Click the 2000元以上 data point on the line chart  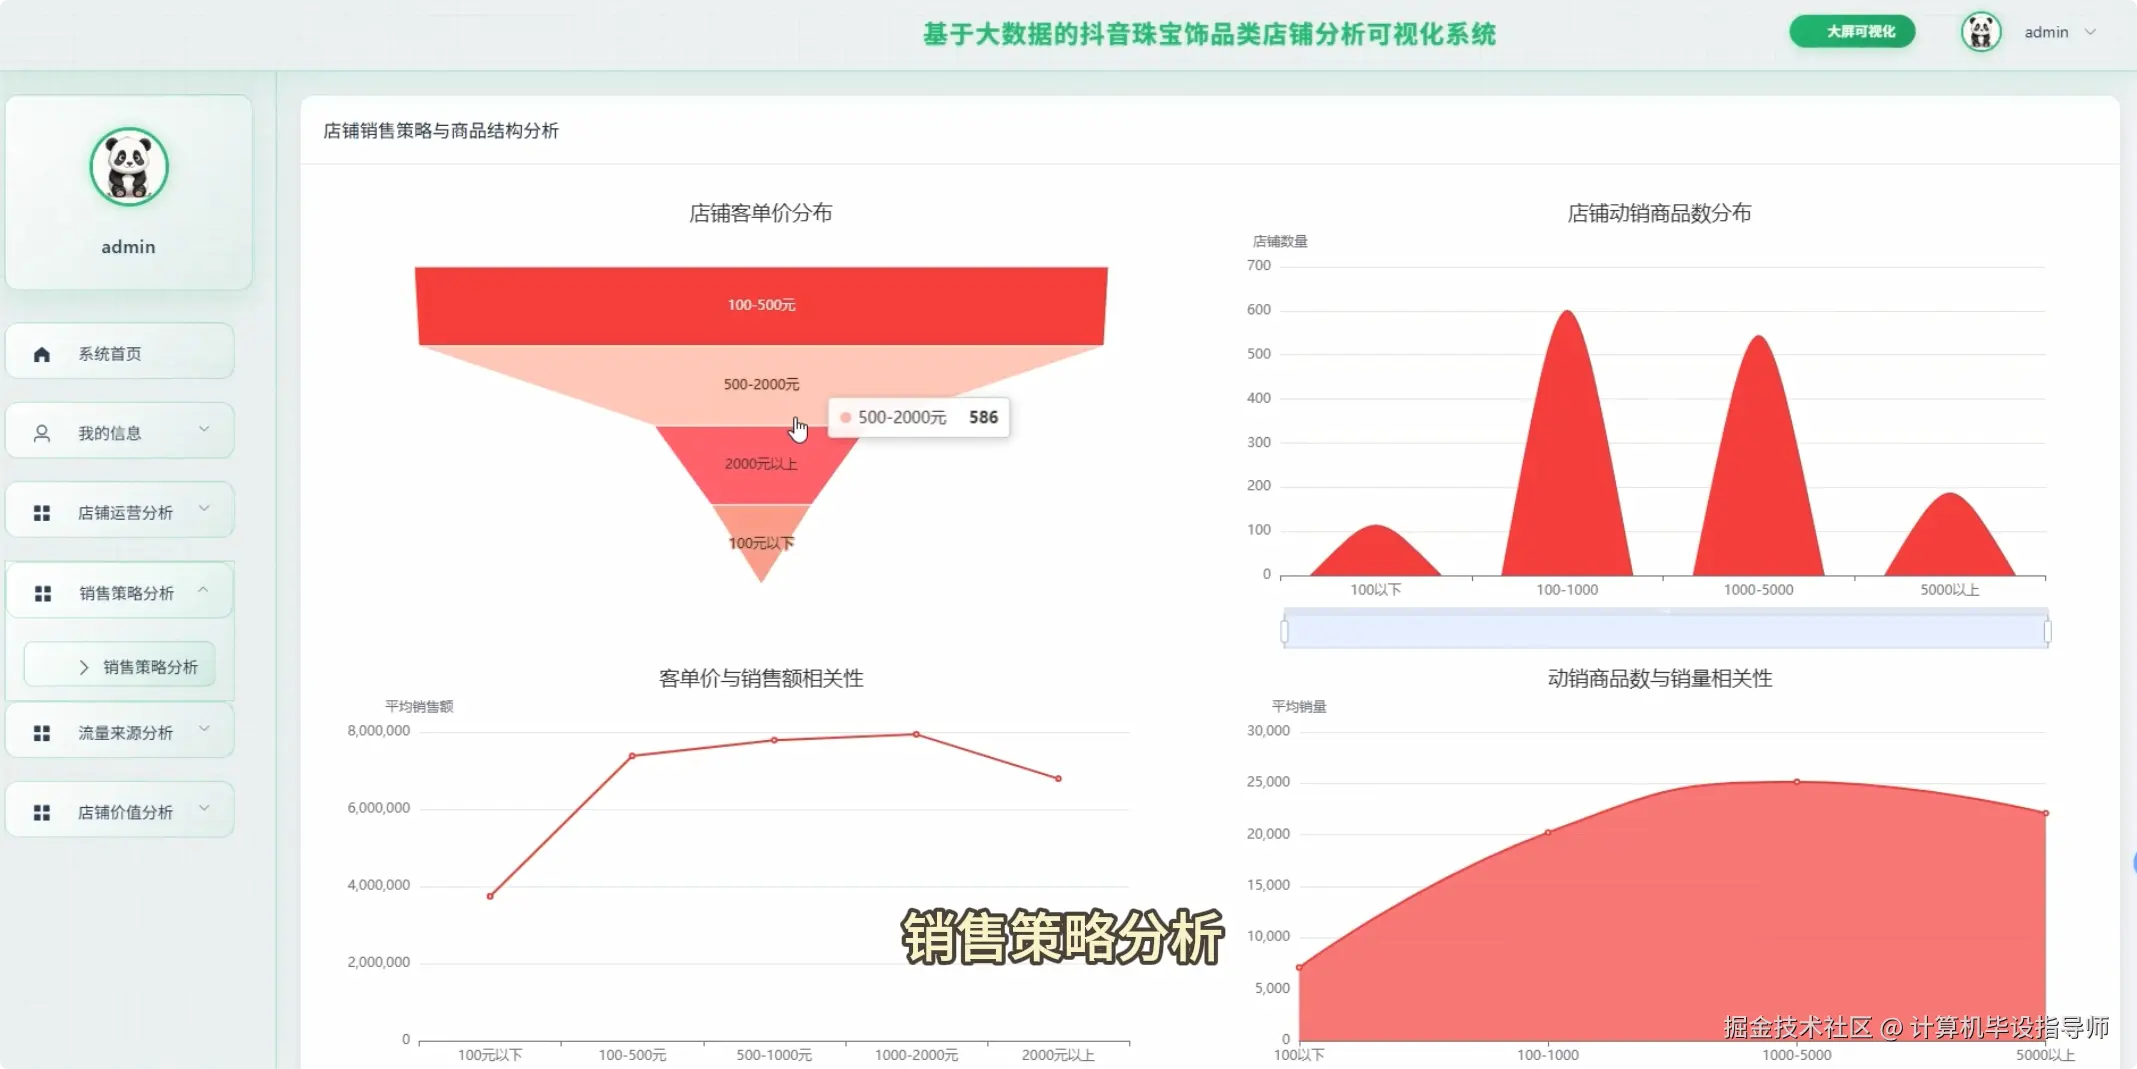click(1058, 778)
